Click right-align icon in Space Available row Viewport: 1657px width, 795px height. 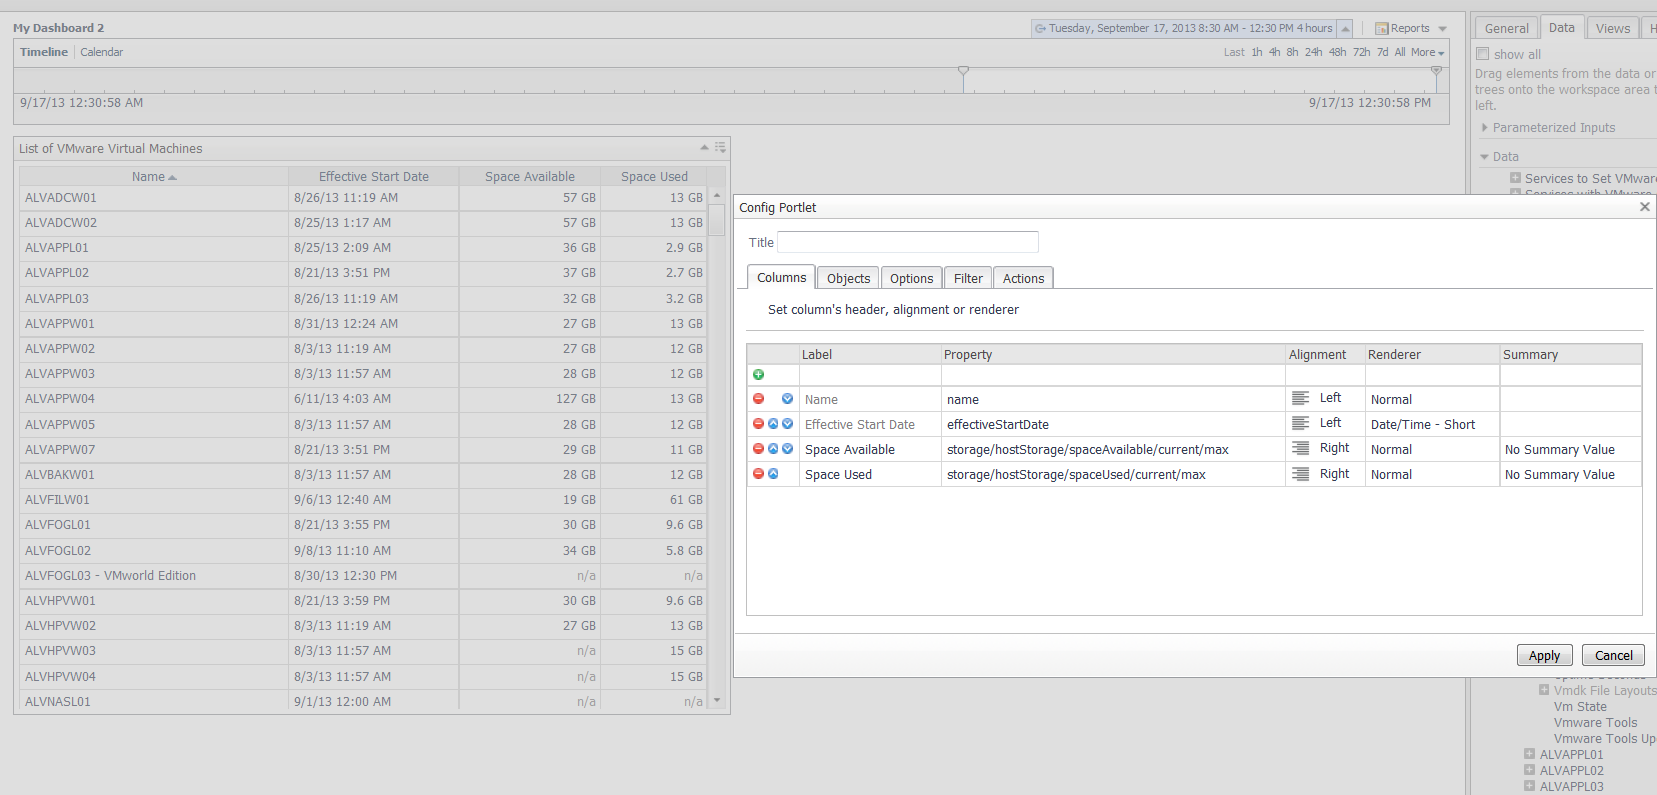click(x=1300, y=448)
